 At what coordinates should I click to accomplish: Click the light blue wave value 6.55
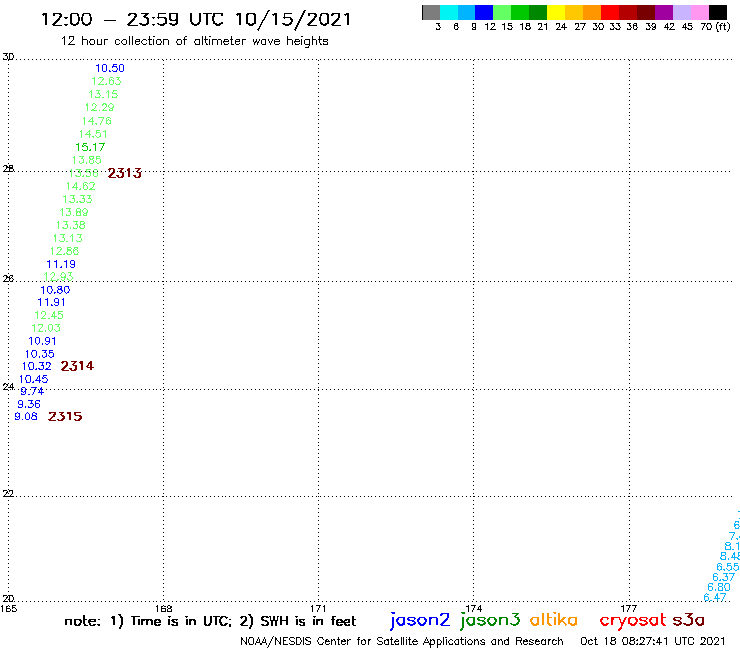(x=728, y=567)
